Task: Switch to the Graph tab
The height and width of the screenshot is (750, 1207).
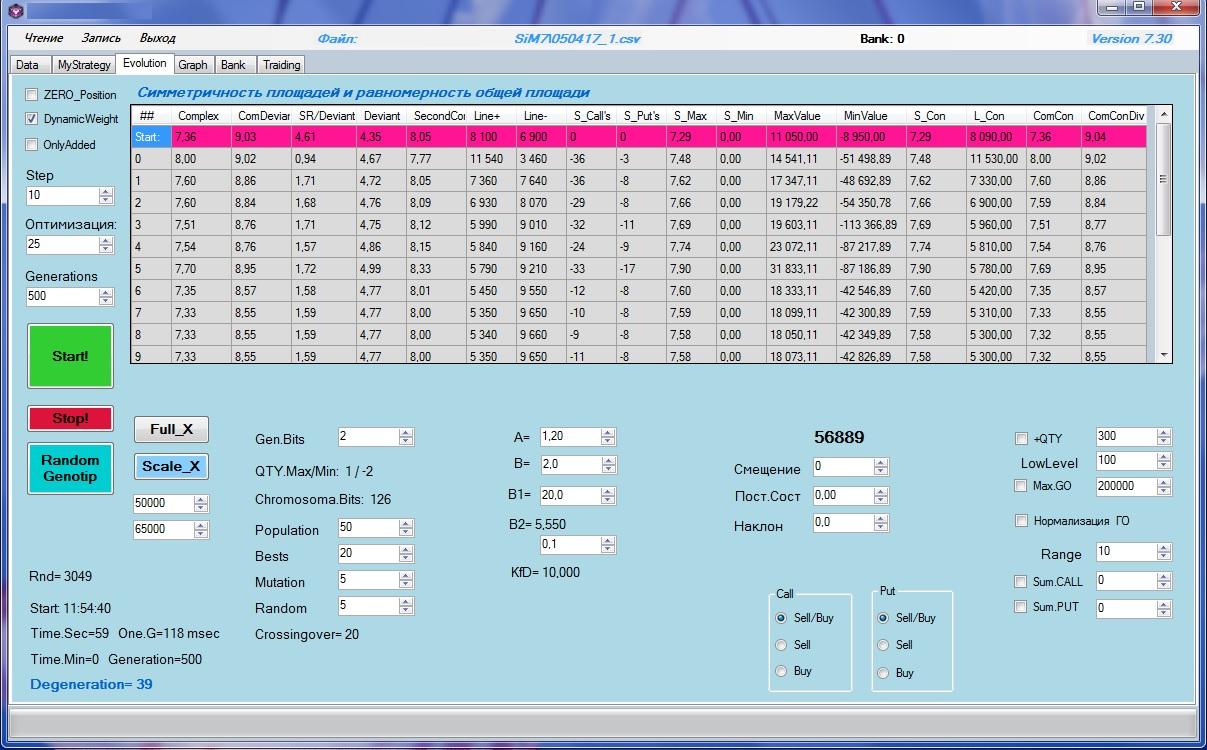Action: point(192,65)
